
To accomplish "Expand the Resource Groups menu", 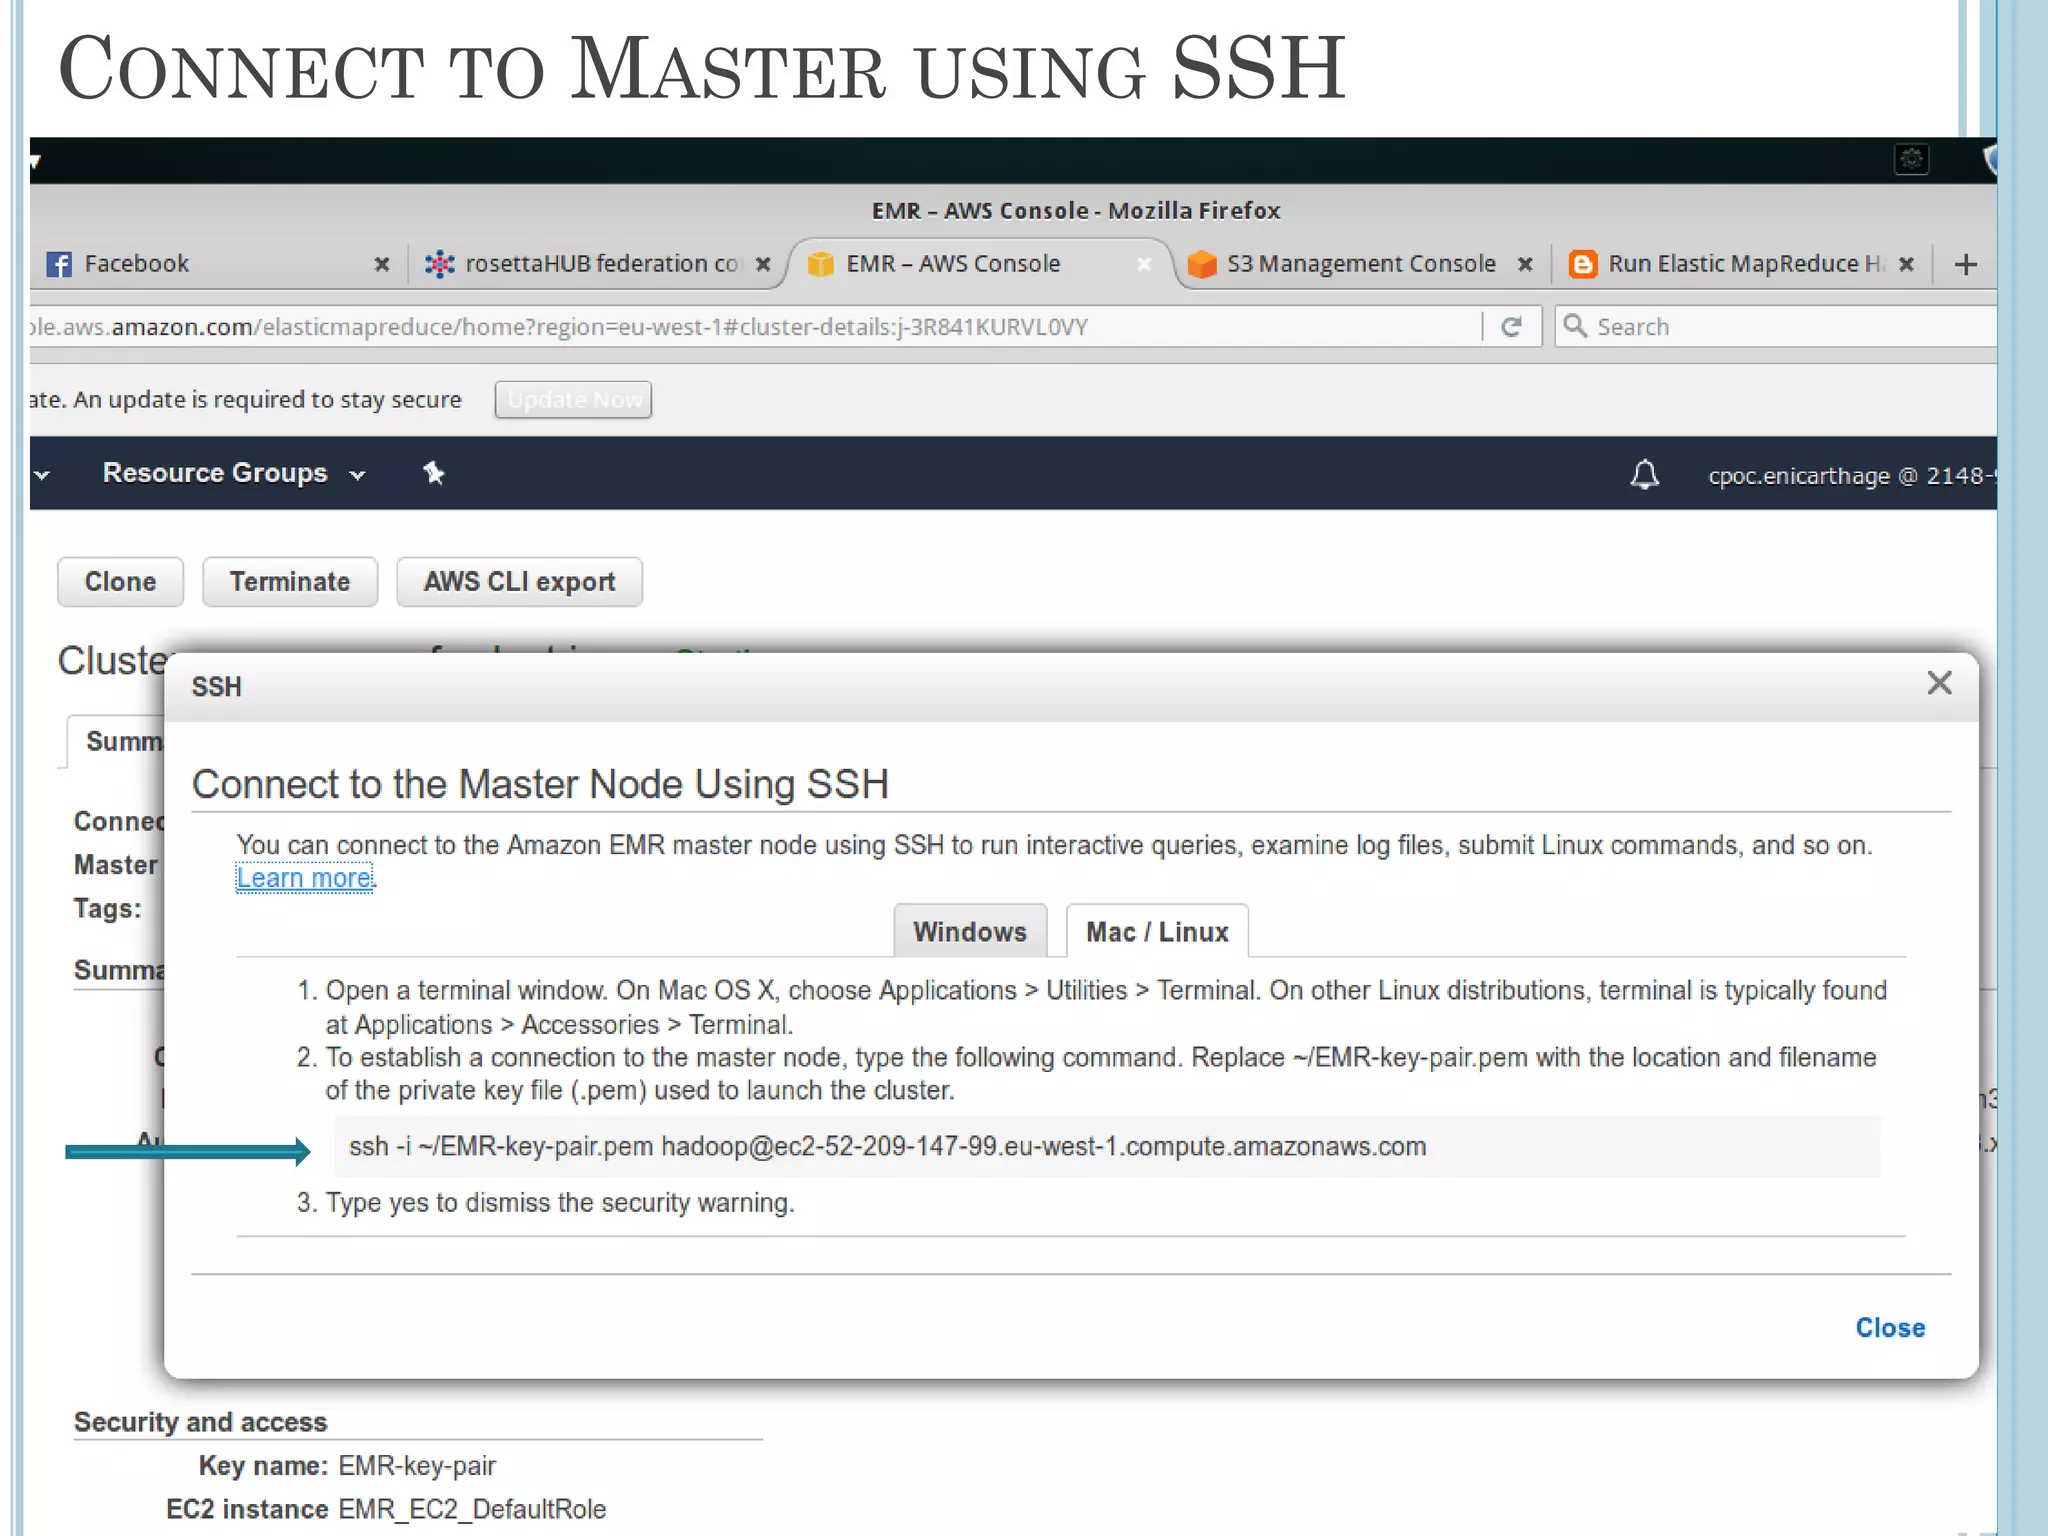I will pos(234,473).
